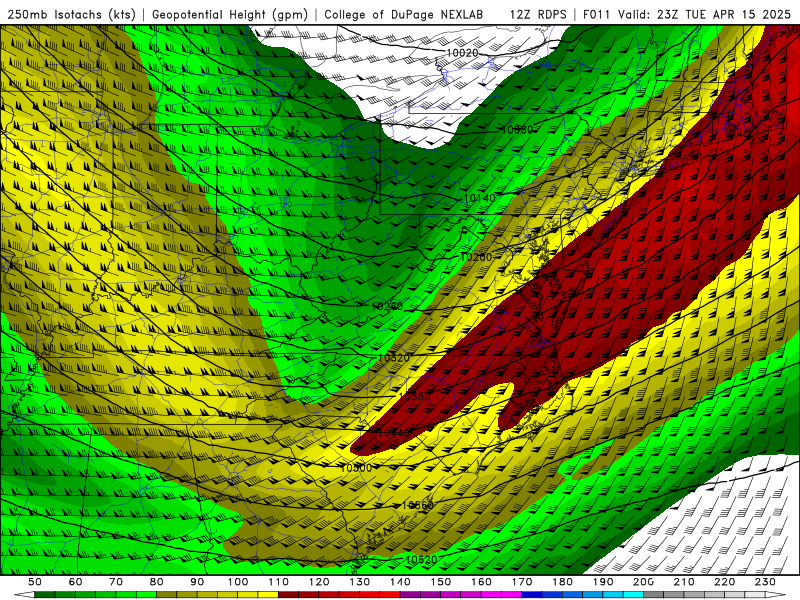The height and width of the screenshot is (600, 800).
Task: Click the 10200 height contour label
Action: [476, 257]
